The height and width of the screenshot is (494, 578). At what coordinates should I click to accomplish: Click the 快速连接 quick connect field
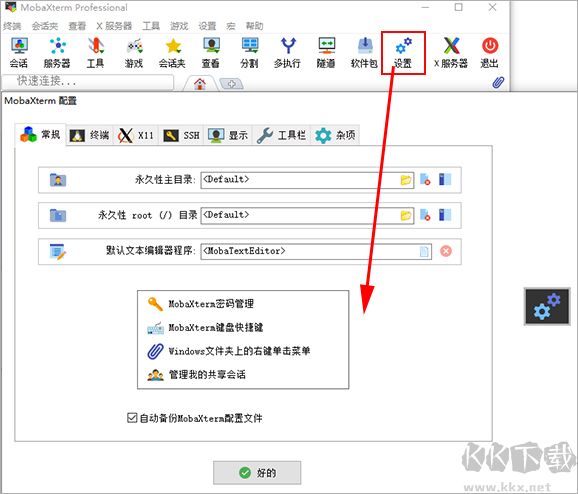tap(87, 82)
